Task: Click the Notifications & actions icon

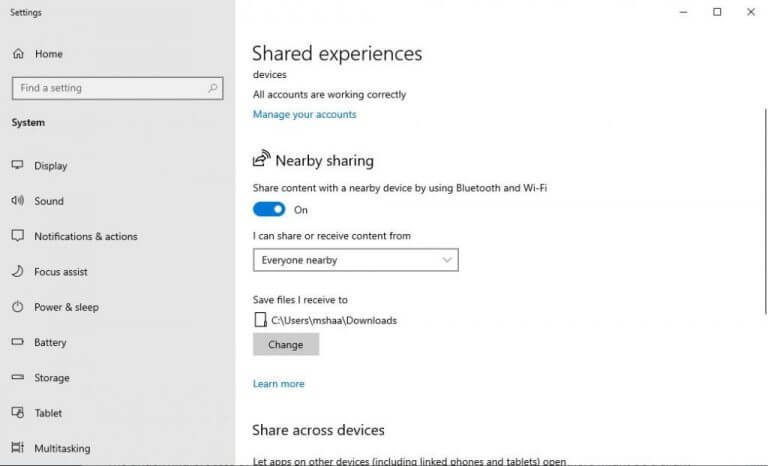Action: click(17, 237)
